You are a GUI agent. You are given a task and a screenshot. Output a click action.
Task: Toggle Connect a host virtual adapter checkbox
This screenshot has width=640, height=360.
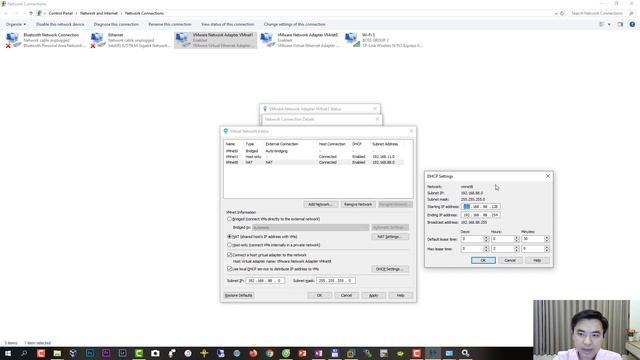tap(229, 255)
